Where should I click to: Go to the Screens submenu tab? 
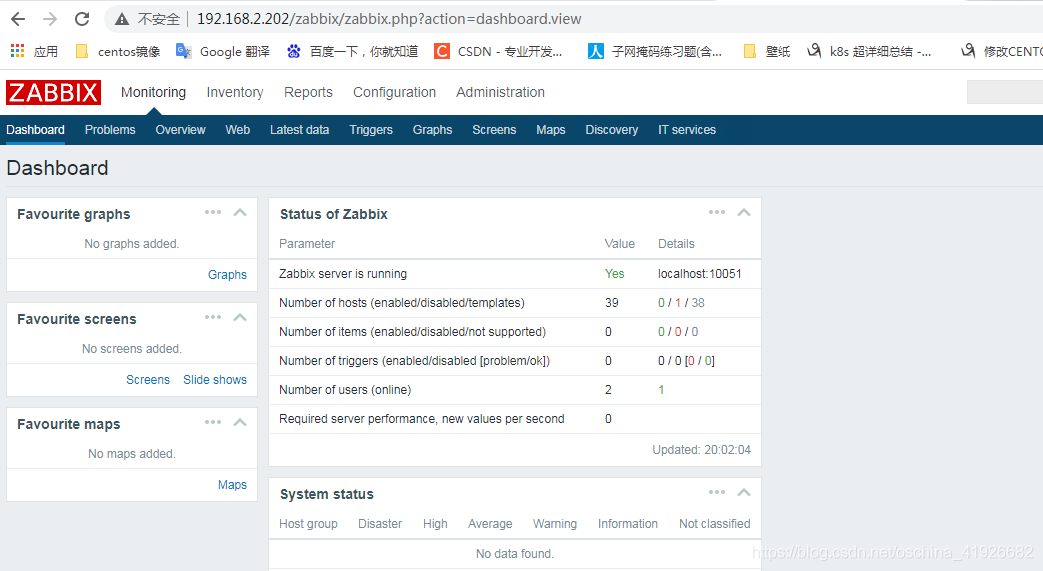click(494, 130)
